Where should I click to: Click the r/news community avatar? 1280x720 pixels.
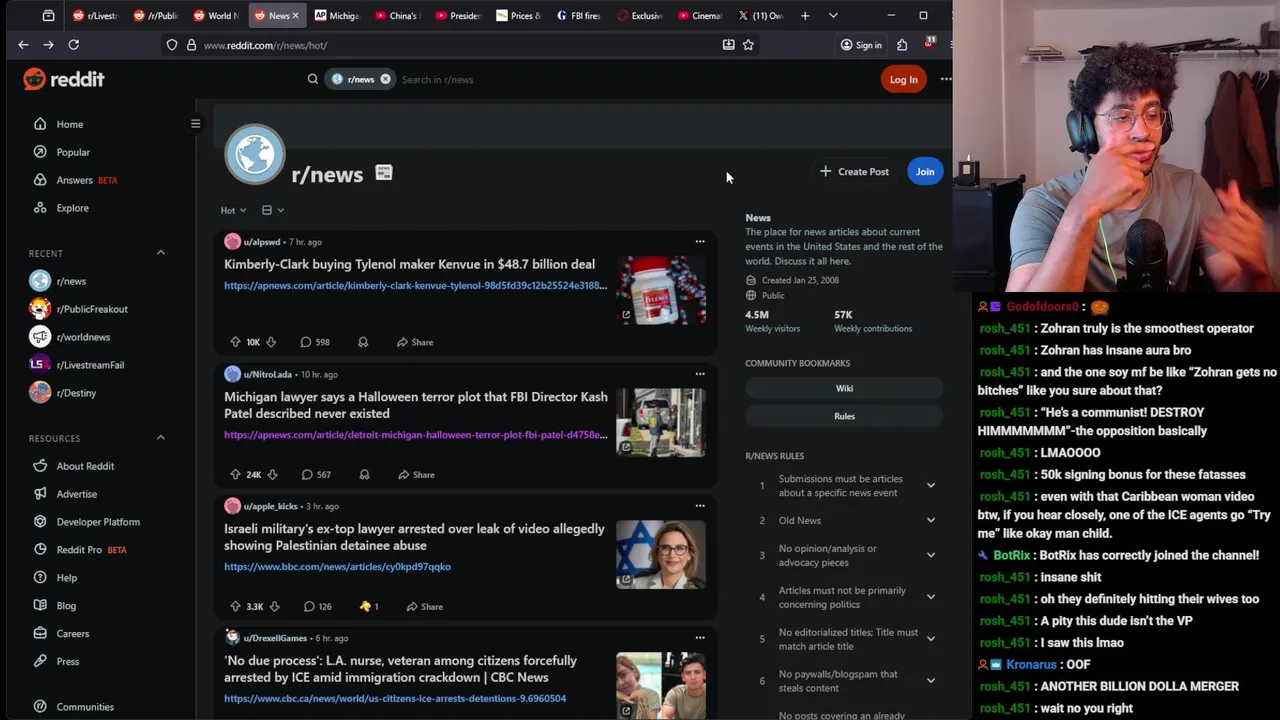254,154
